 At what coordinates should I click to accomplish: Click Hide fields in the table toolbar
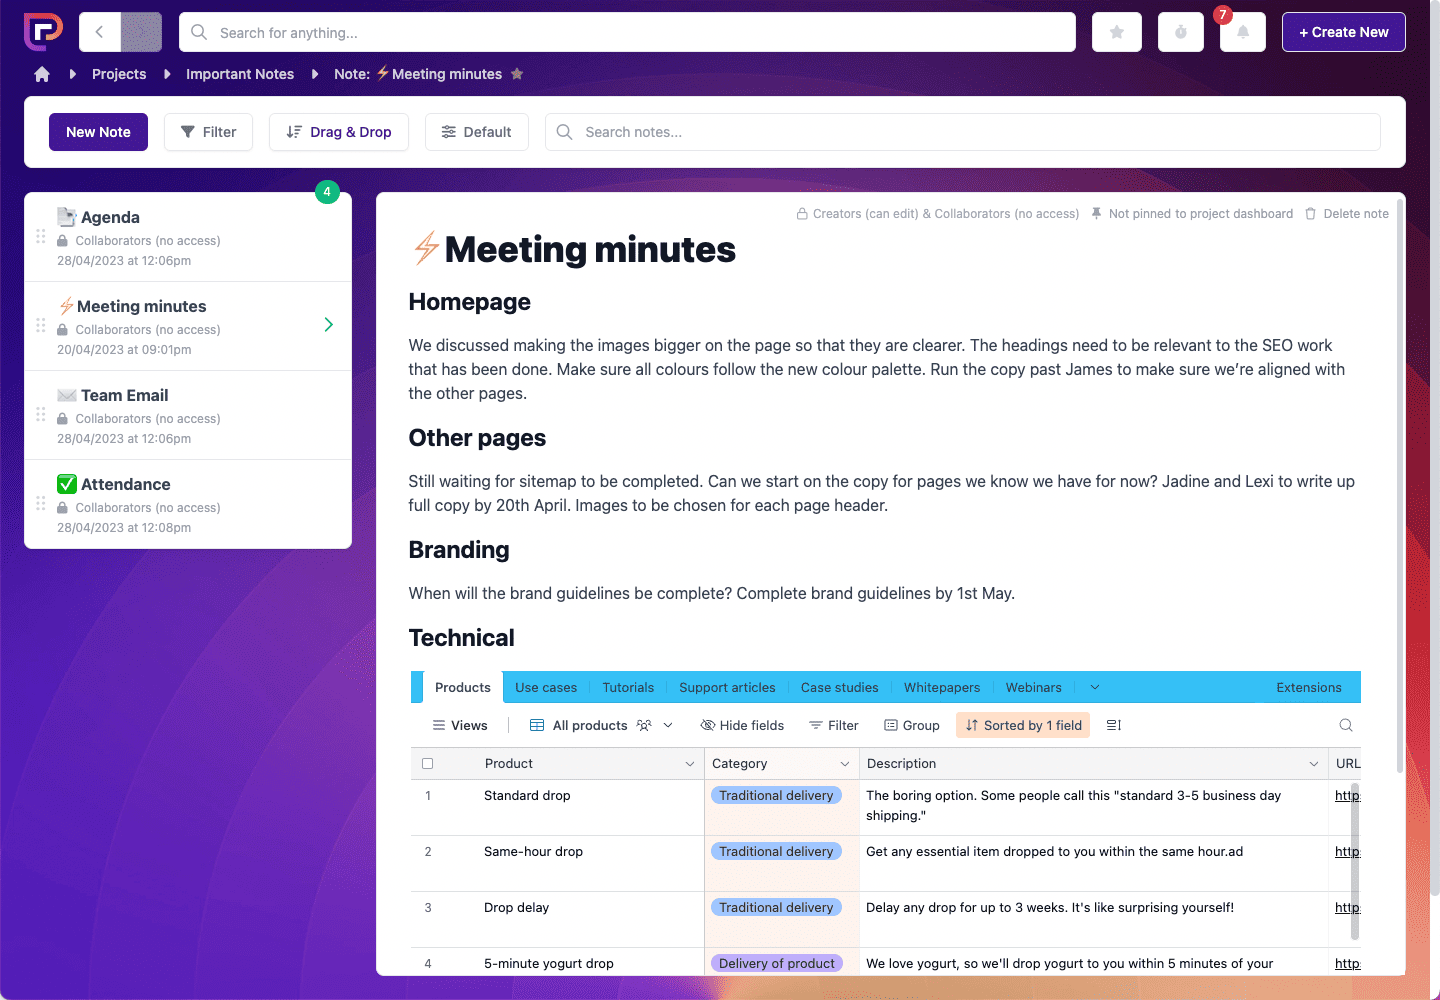coord(742,725)
